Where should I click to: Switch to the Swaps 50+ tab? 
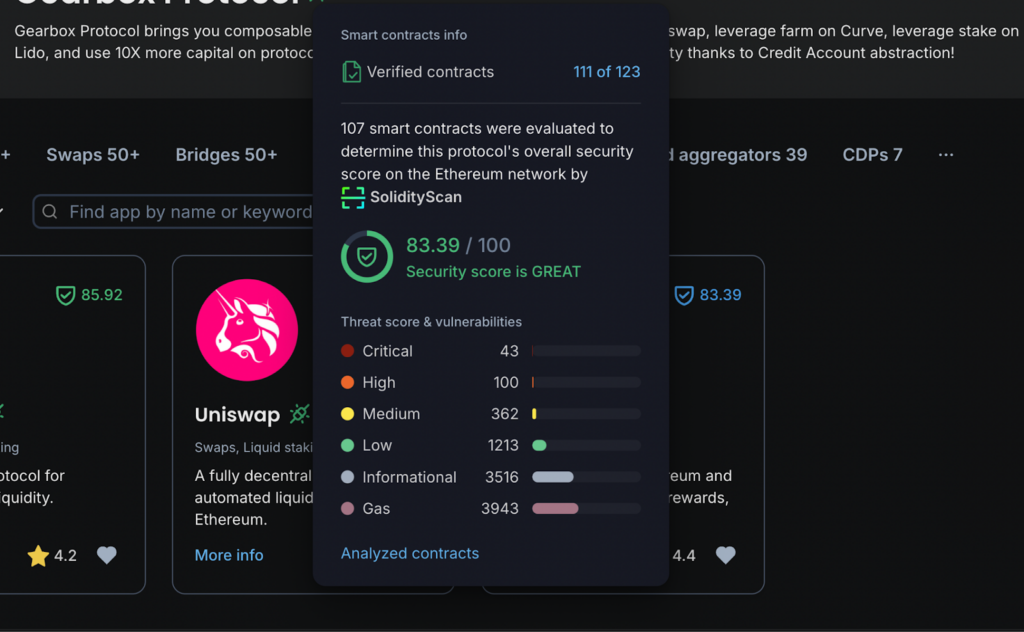[93, 155]
